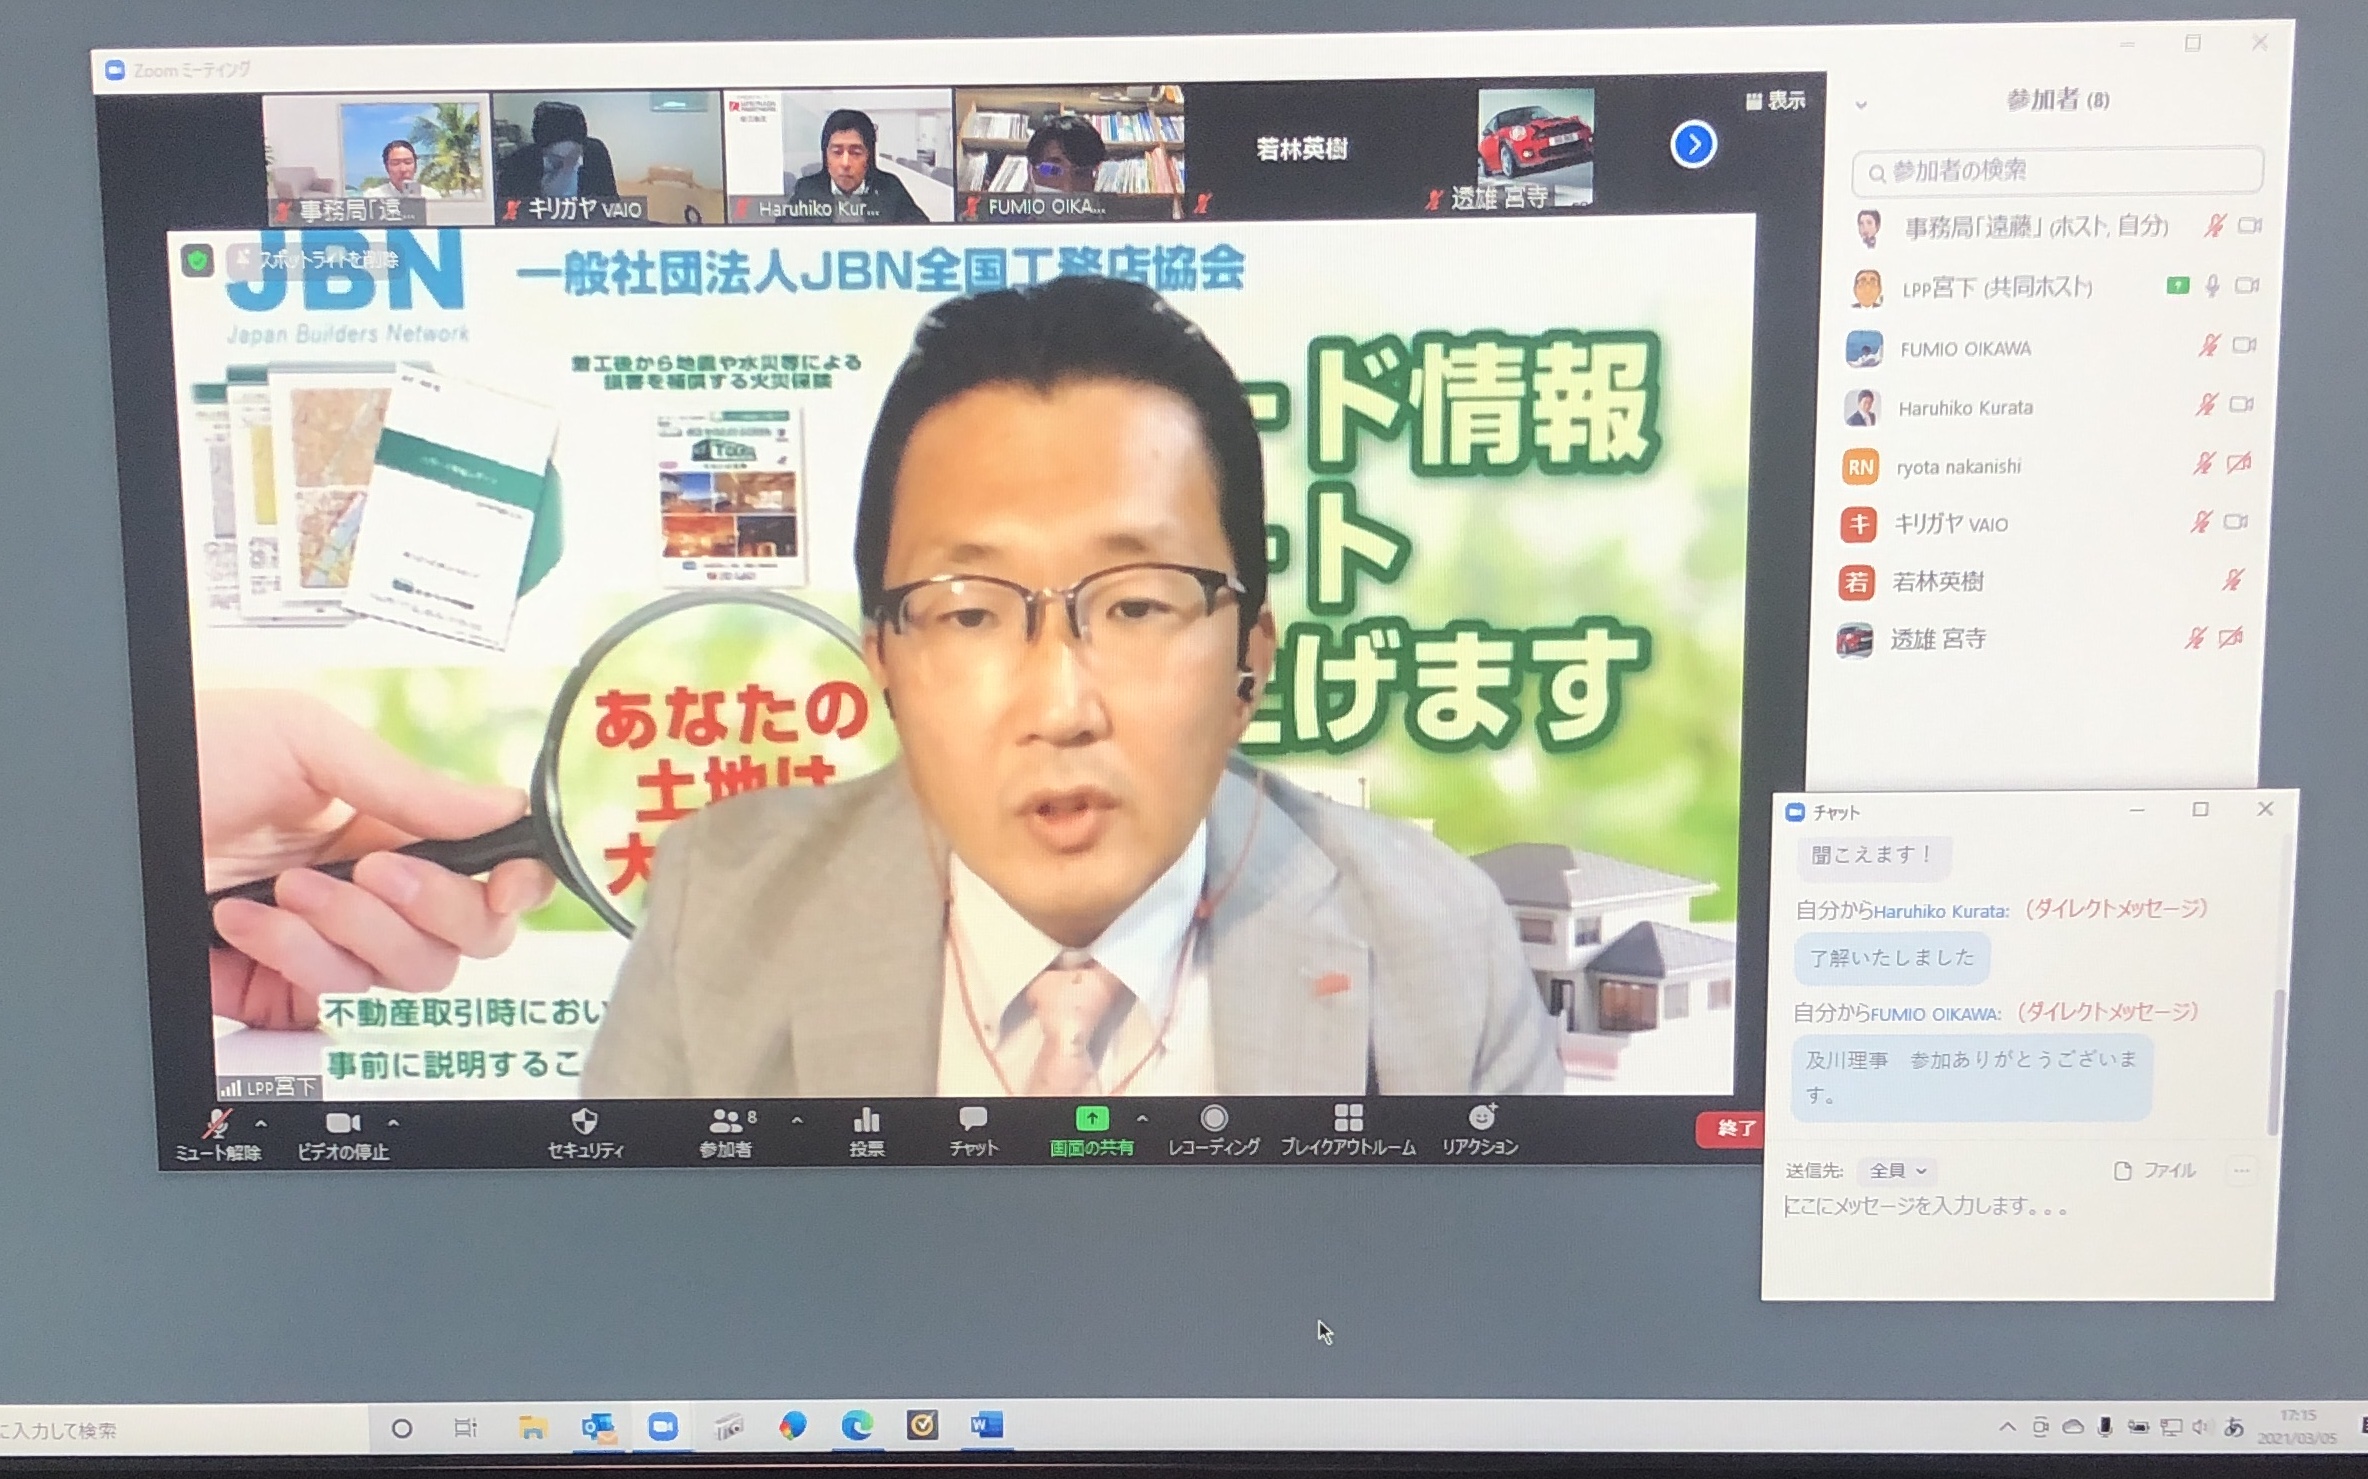Click FUMIO OIKAWA name link in chat
2368x1479 pixels.
1934,1015
